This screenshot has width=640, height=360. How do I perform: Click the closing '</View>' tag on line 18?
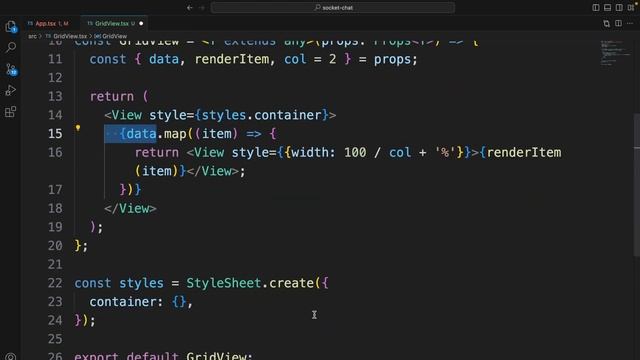pos(130,208)
